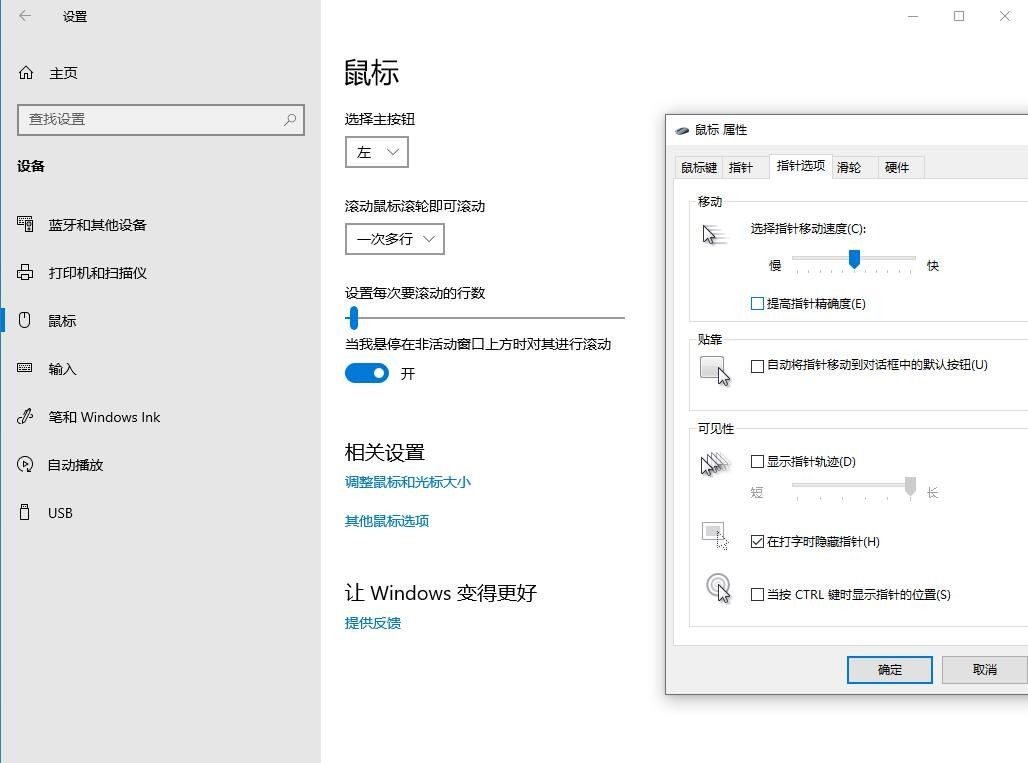Click the pointer speed slider thumb
Screen dimensions: 1028x763
point(854,259)
